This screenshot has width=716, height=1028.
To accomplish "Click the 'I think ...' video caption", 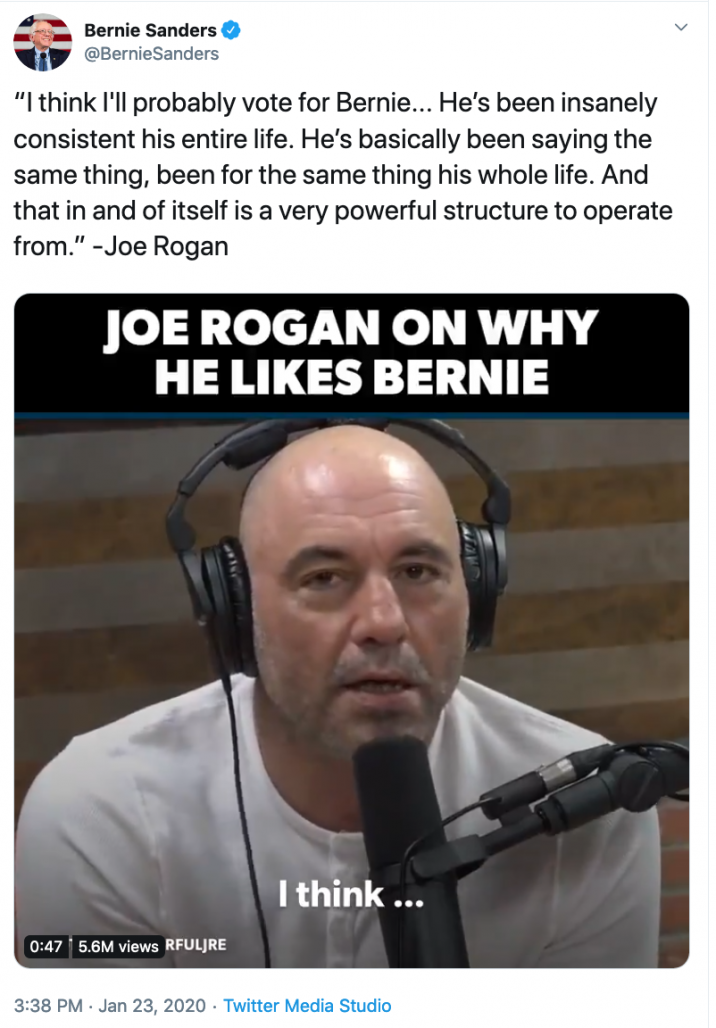I will [x=351, y=894].
